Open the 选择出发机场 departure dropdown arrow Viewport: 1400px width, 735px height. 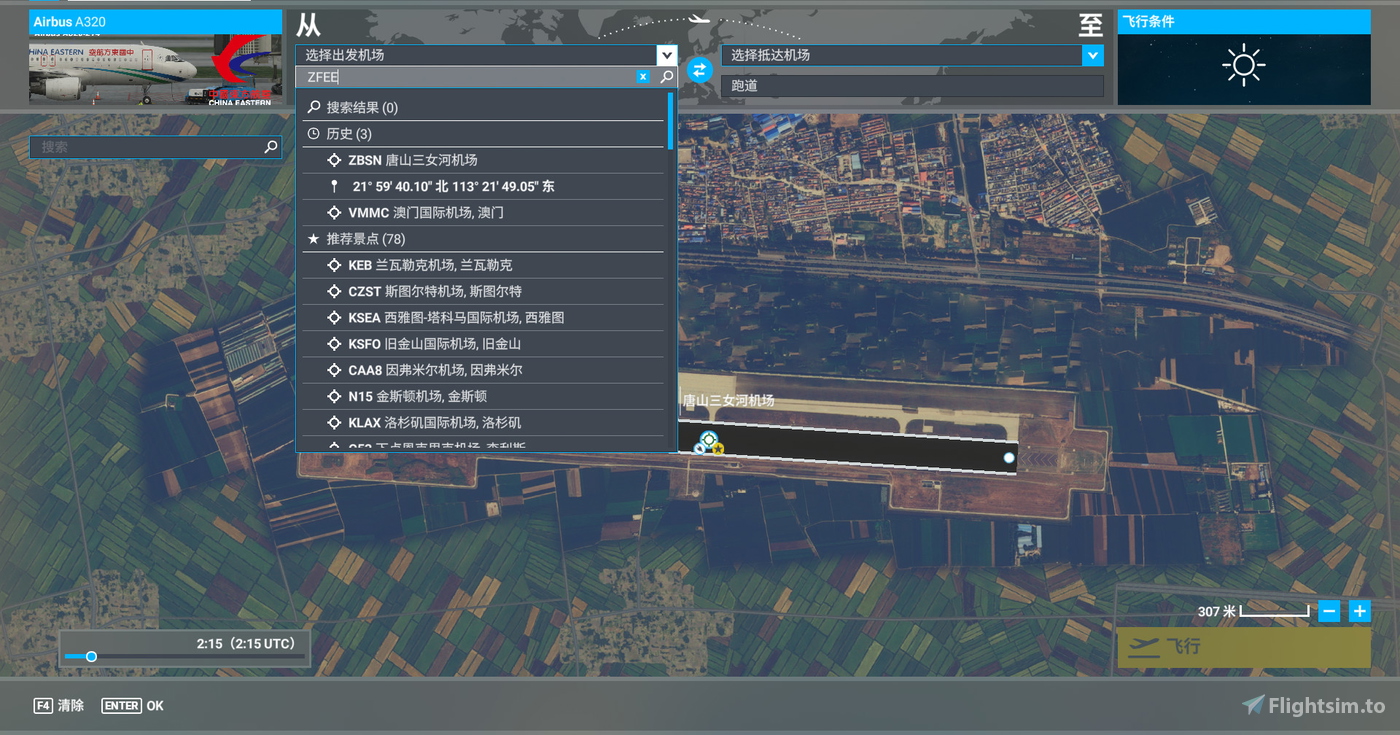pos(666,55)
